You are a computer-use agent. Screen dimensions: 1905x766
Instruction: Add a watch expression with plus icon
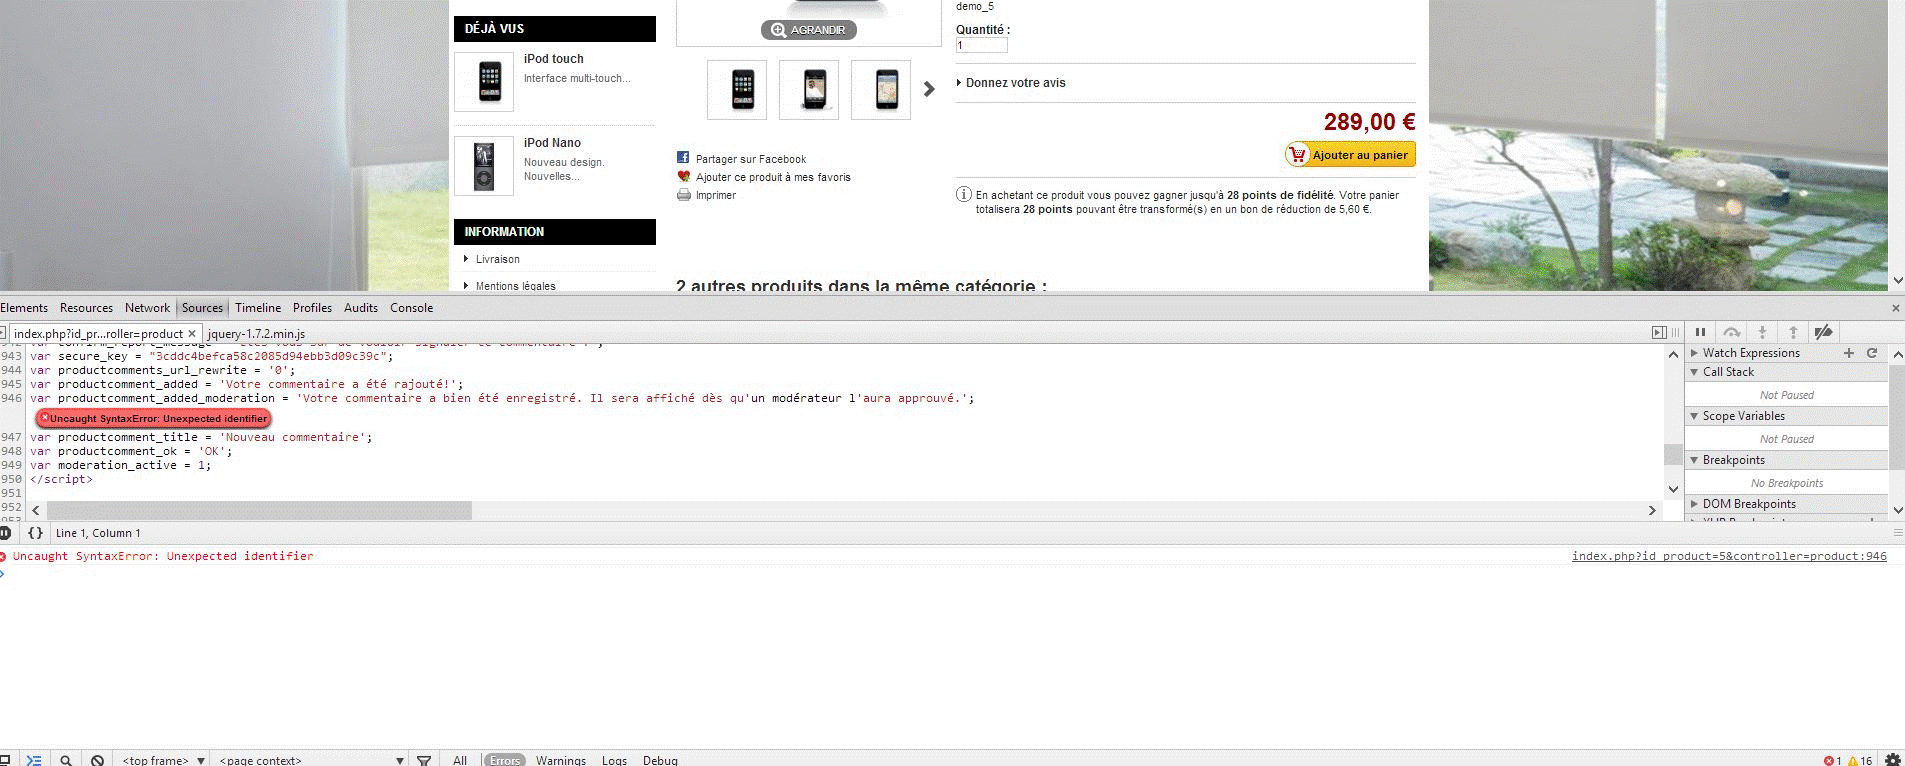tap(1849, 353)
